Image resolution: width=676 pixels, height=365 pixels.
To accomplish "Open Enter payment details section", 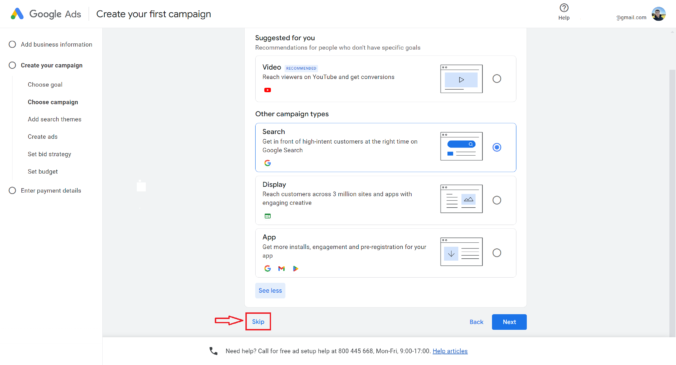I will 51,190.
